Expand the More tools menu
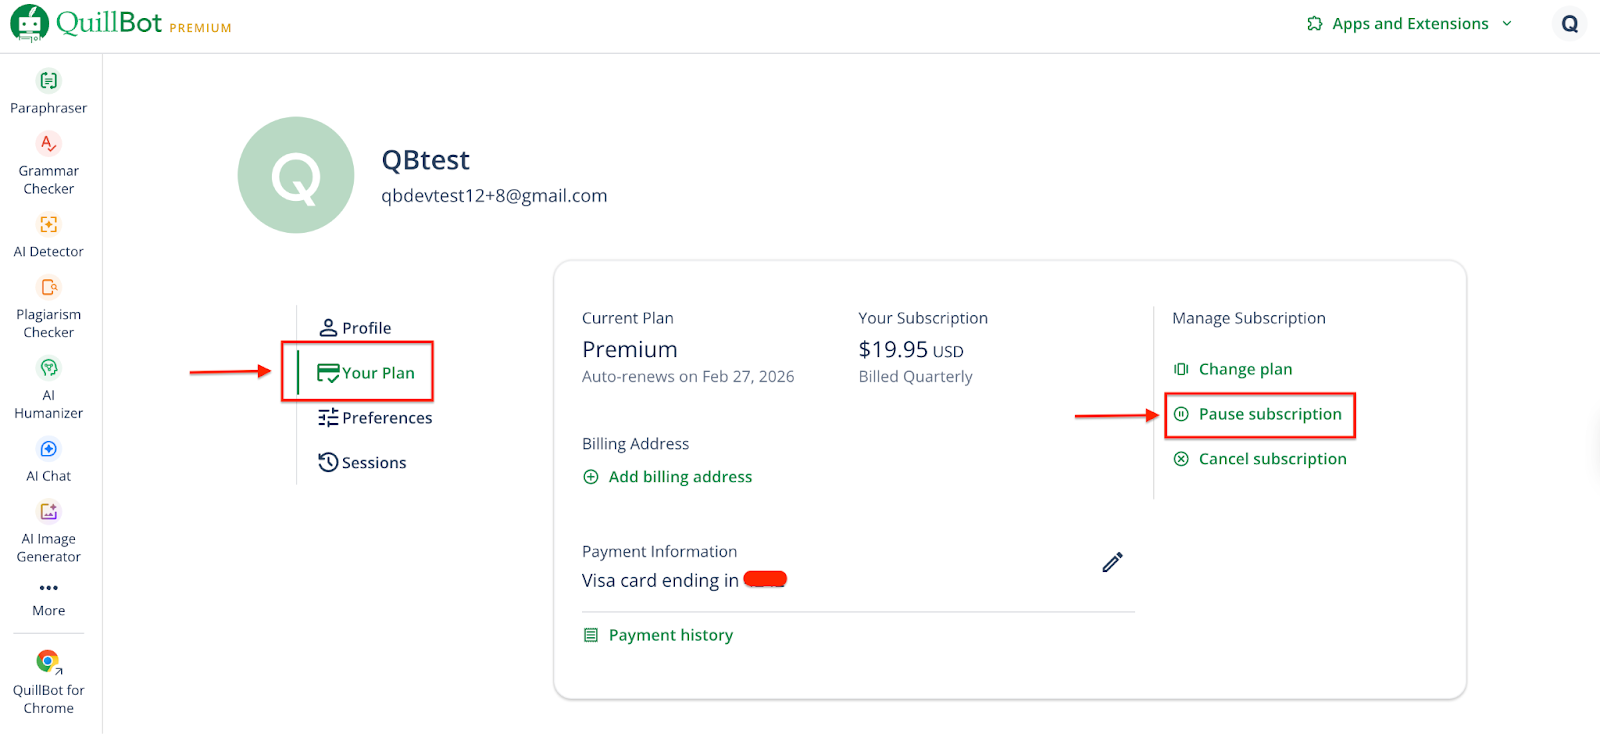 tap(48, 597)
